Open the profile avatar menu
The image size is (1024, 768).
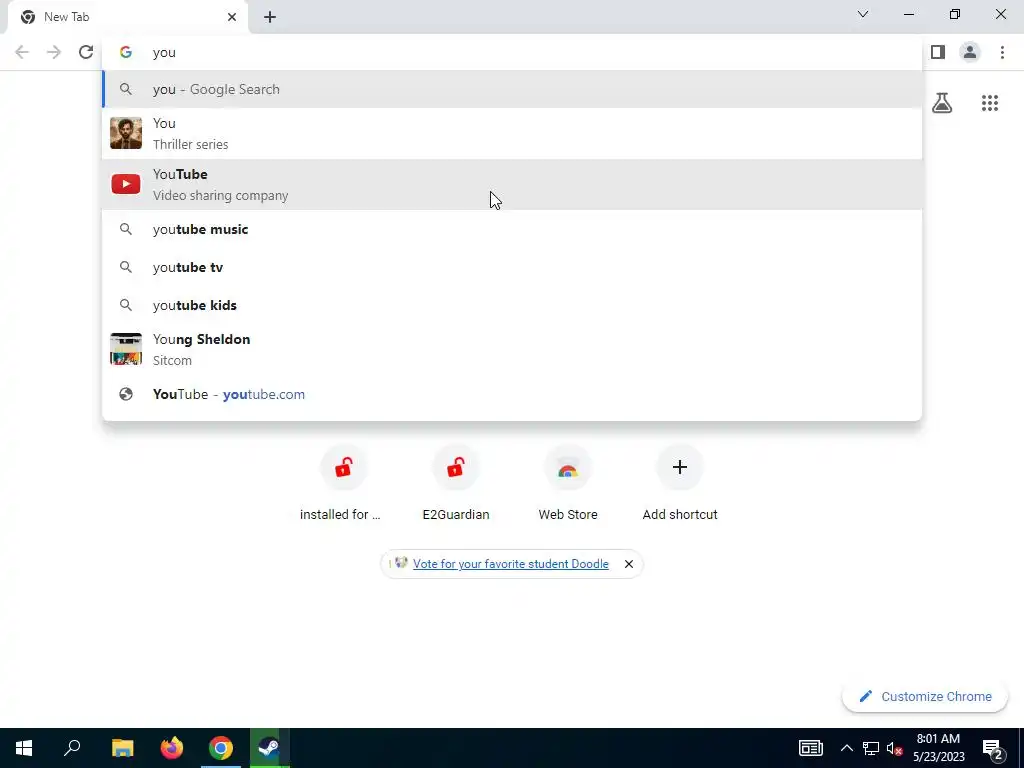(x=970, y=52)
